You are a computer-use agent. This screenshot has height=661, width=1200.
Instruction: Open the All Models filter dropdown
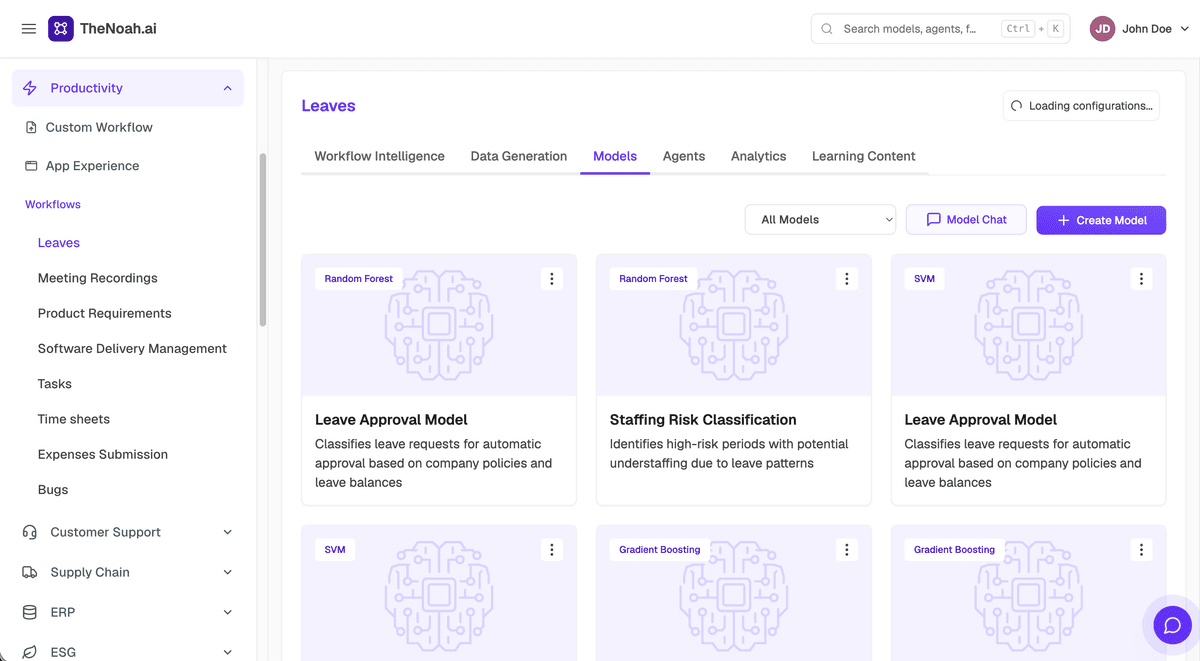point(820,220)
